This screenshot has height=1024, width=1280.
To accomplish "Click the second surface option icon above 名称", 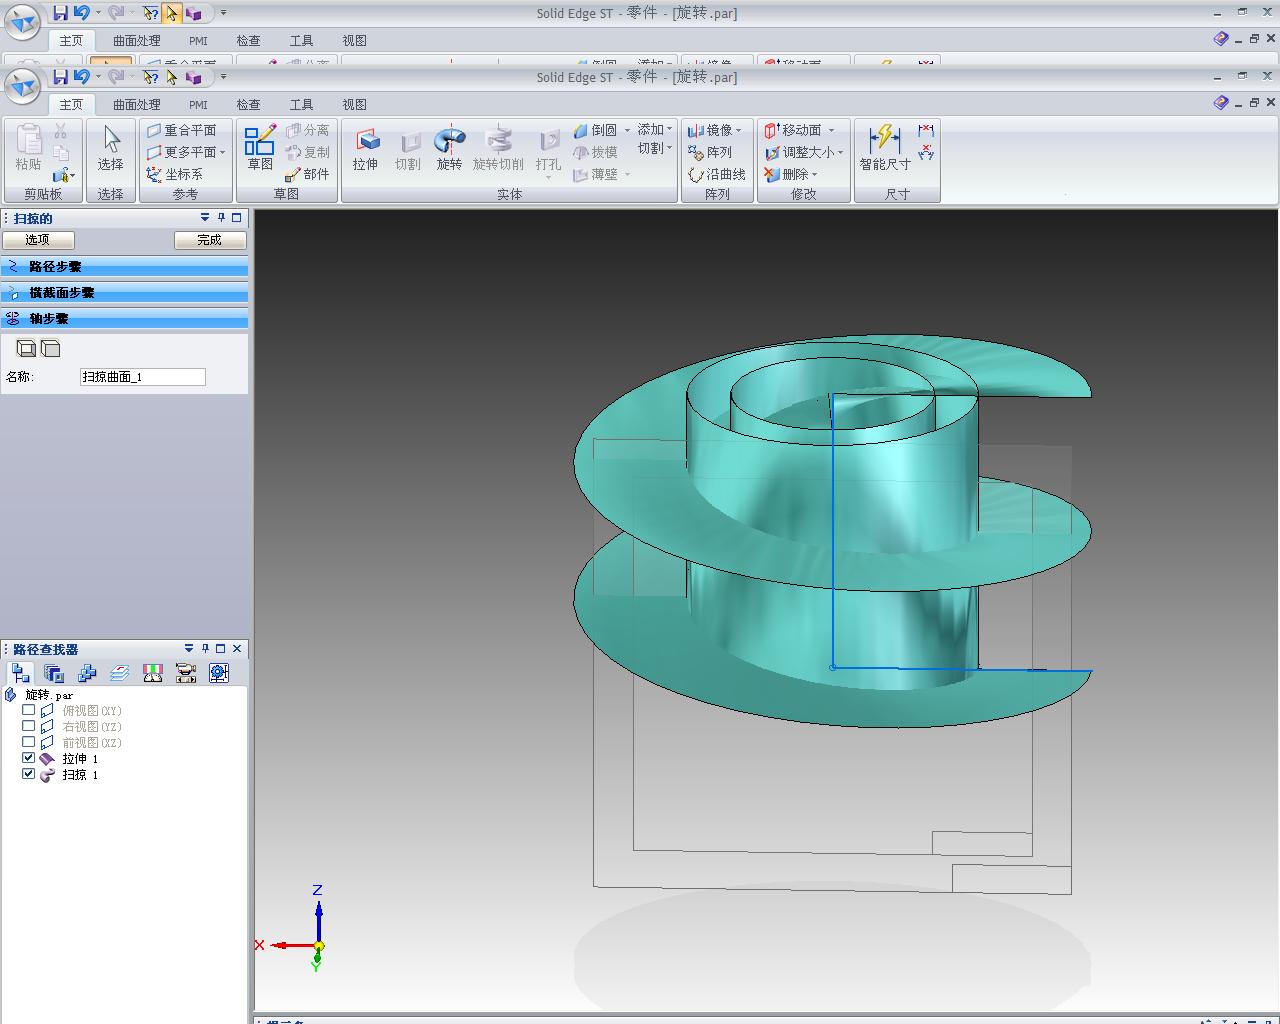I will point(51,348).
